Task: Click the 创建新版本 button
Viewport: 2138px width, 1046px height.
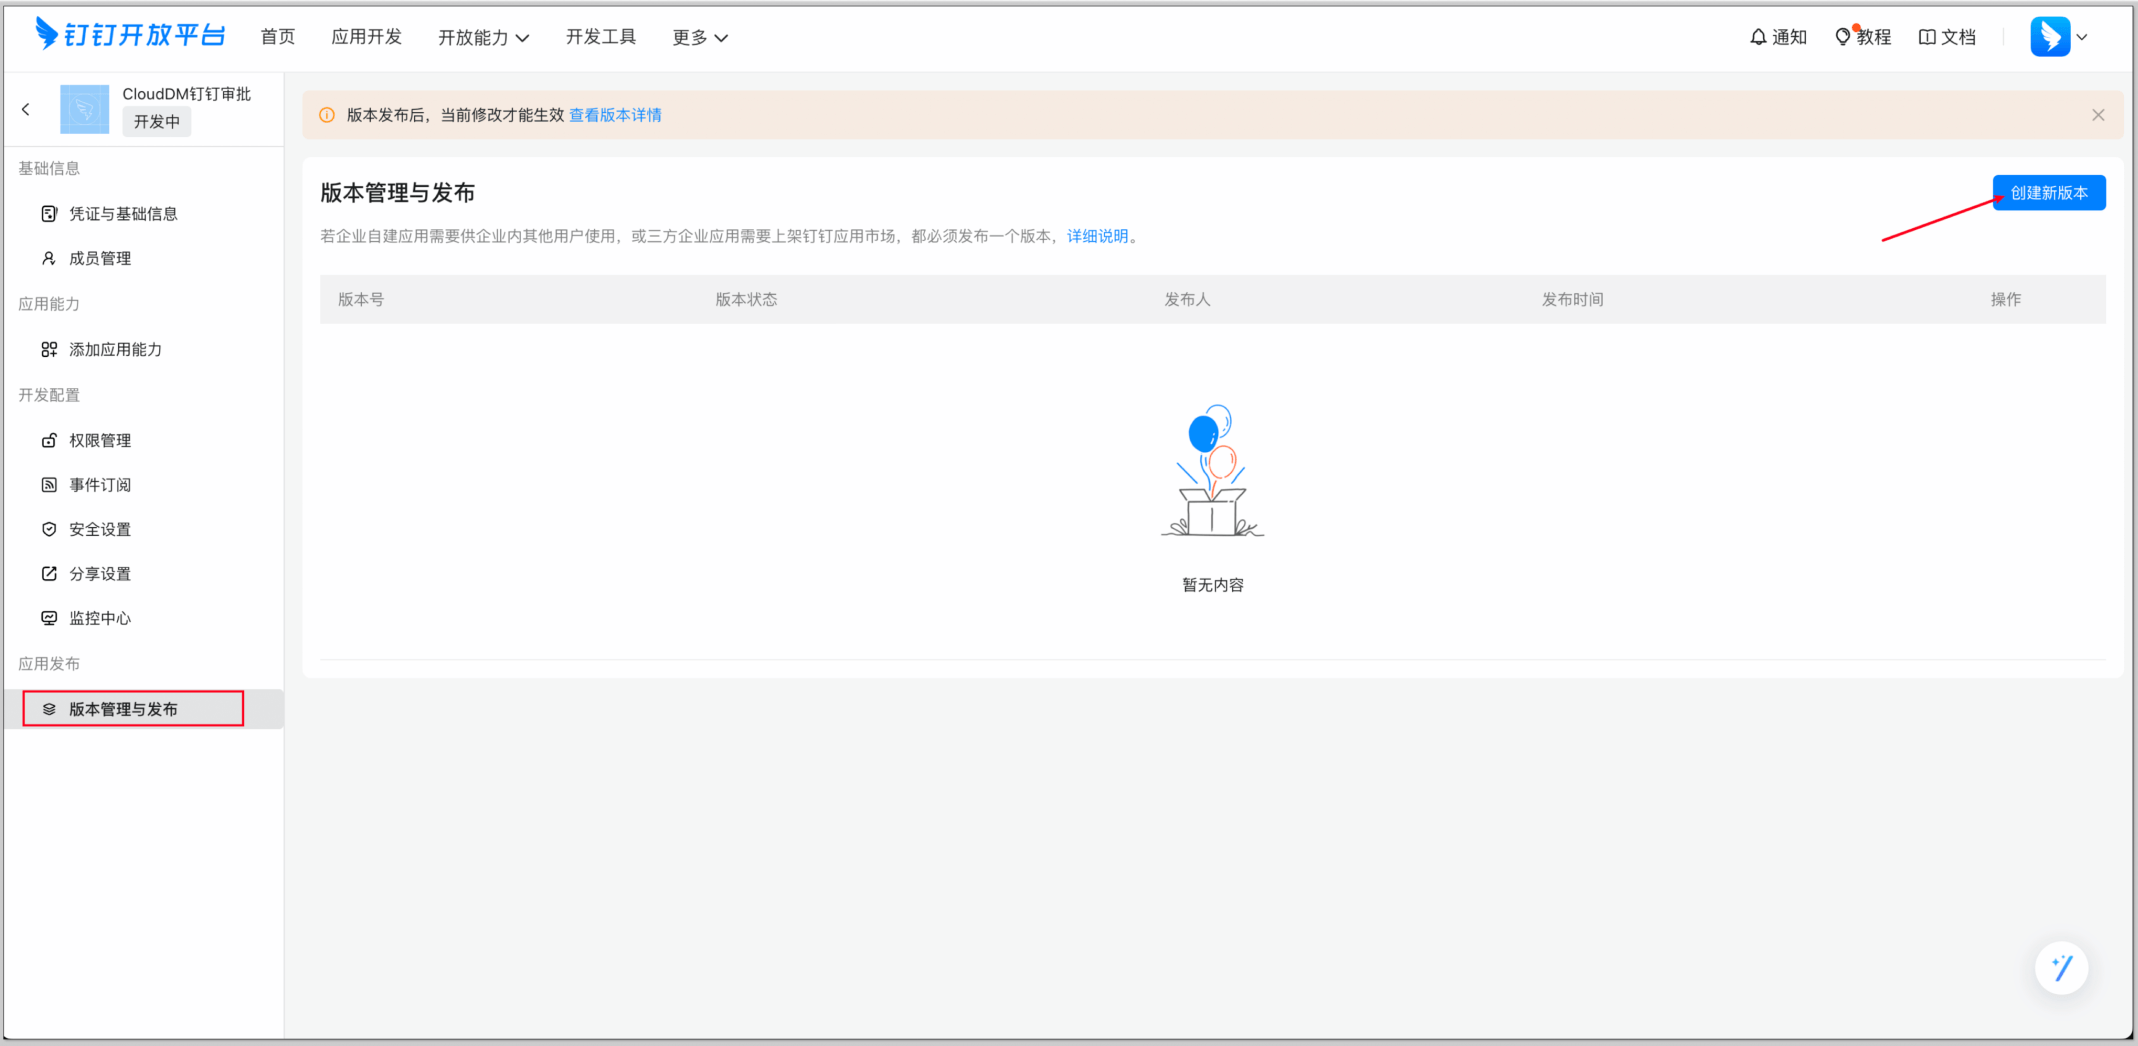Action: [2048, 193]
